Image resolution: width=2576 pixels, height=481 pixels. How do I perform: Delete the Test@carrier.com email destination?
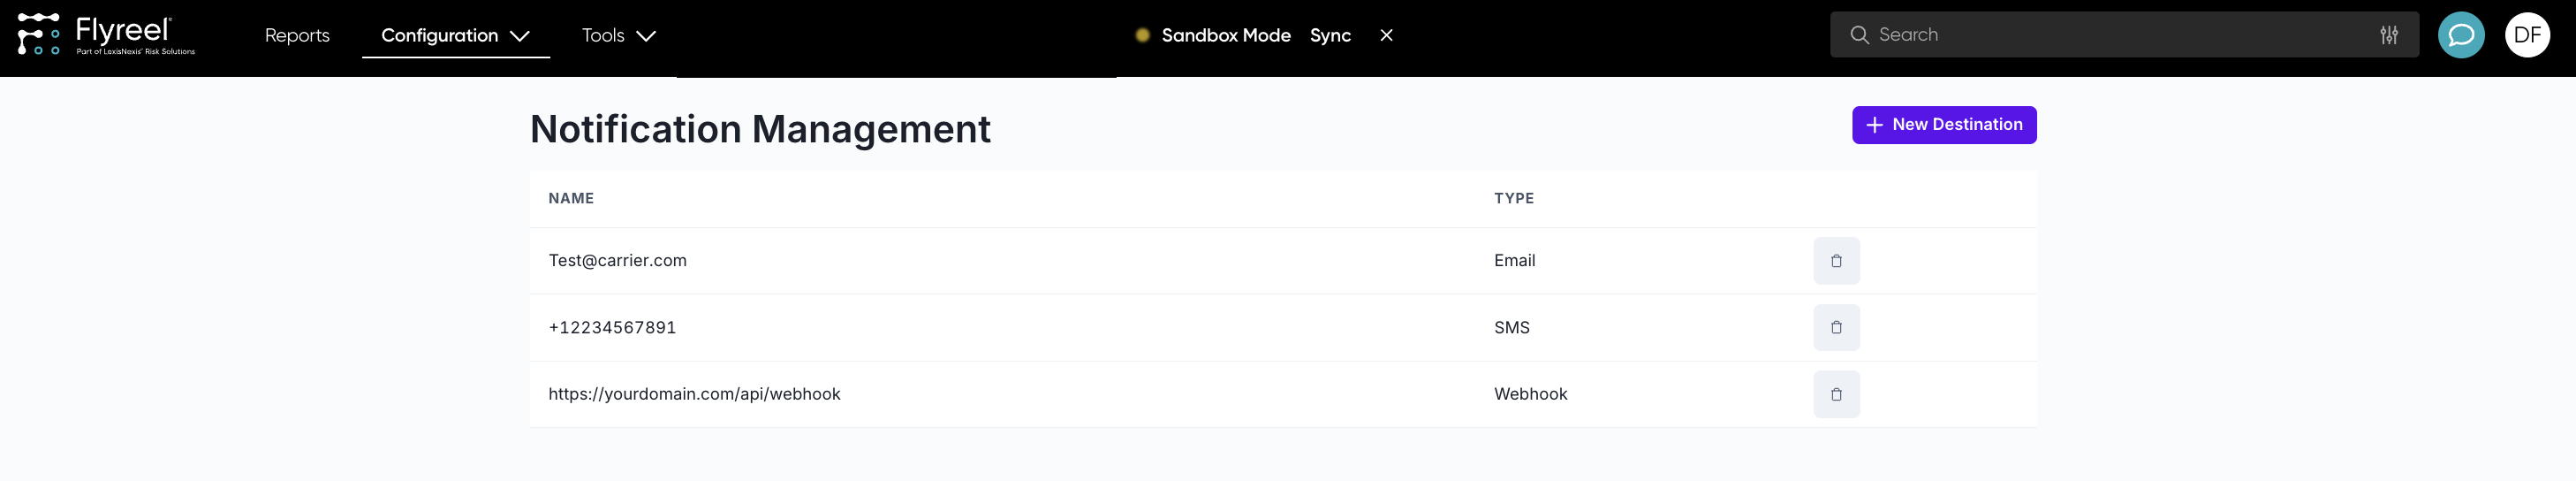point(1836,261)
